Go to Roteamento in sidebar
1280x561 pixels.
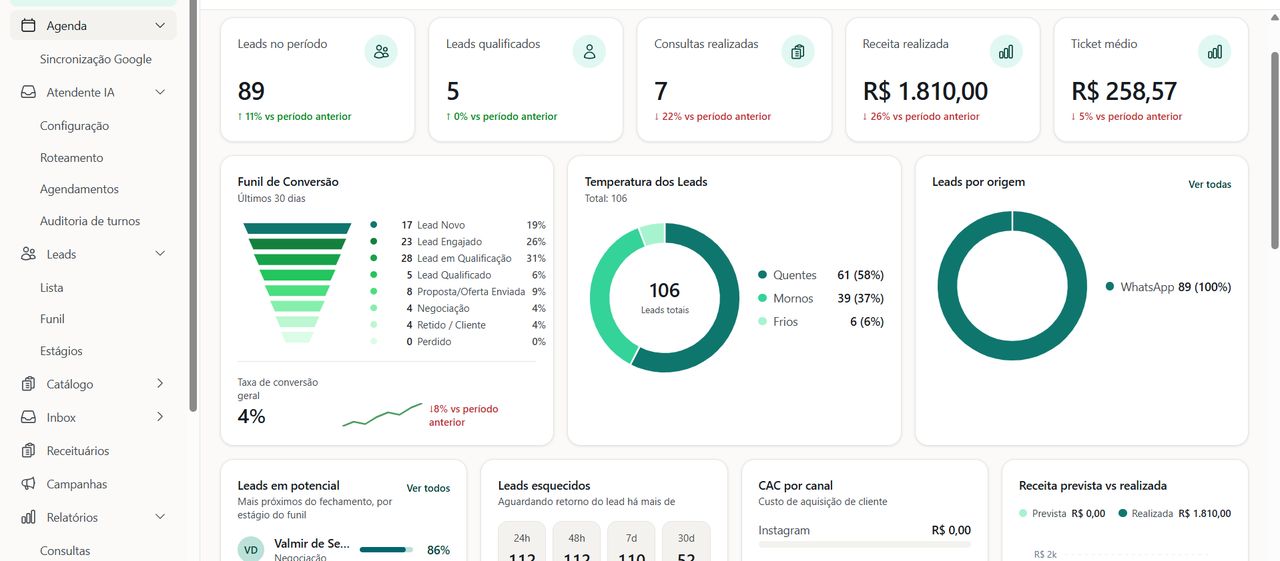71,158
